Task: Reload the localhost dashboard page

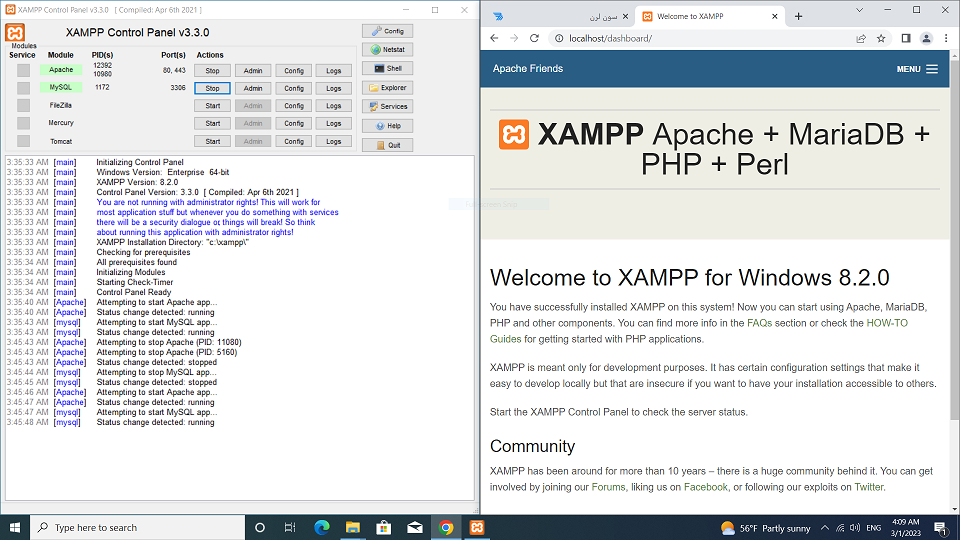Action: (534, 38)
